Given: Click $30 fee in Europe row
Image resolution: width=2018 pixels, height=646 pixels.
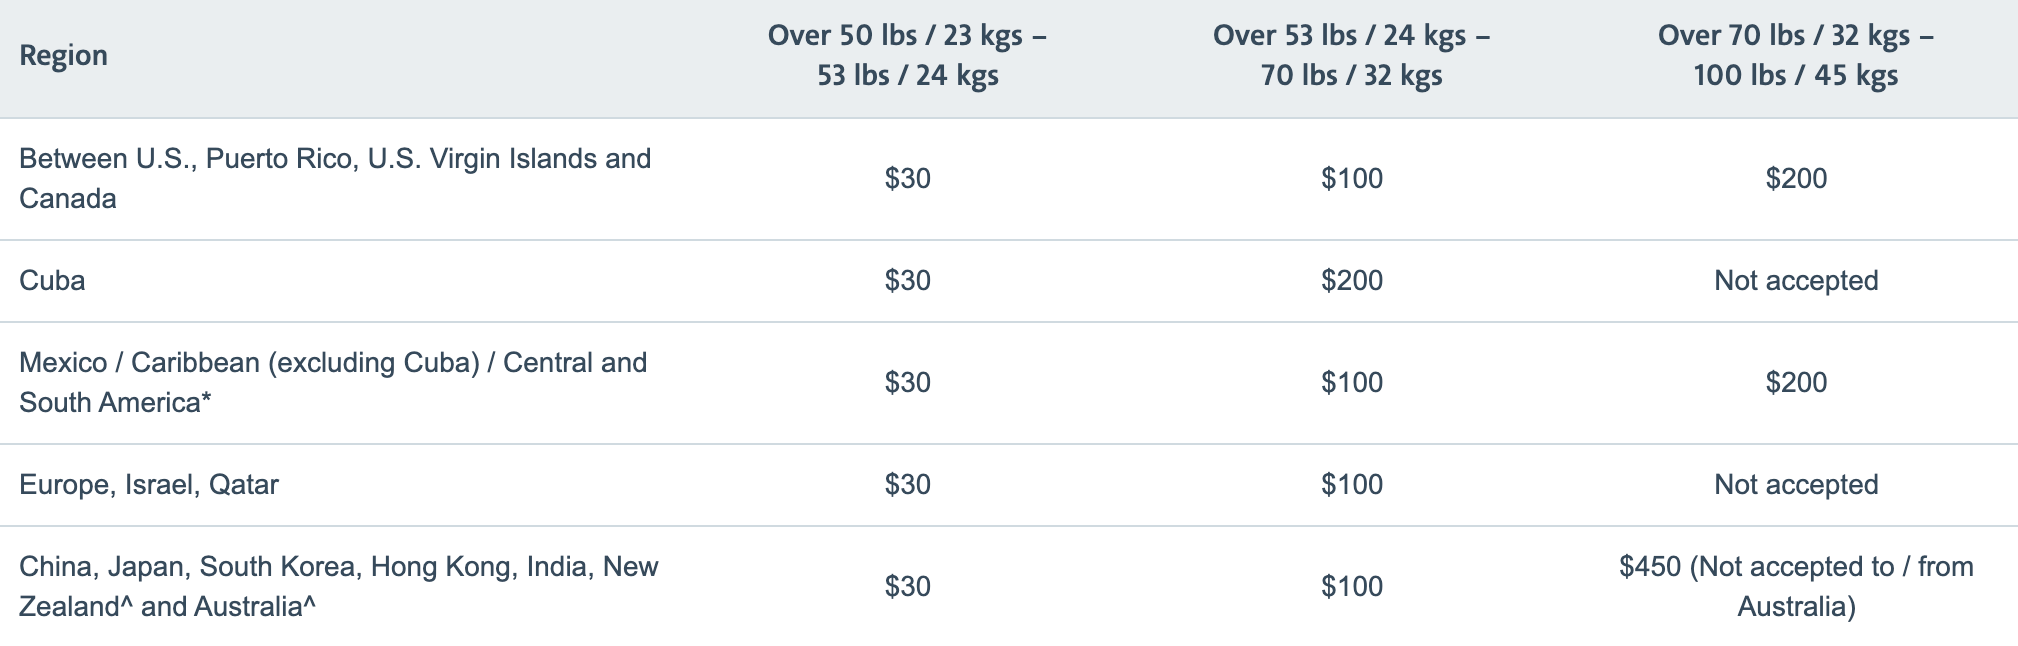Looking at the screenshot, I should pos(907,485).
